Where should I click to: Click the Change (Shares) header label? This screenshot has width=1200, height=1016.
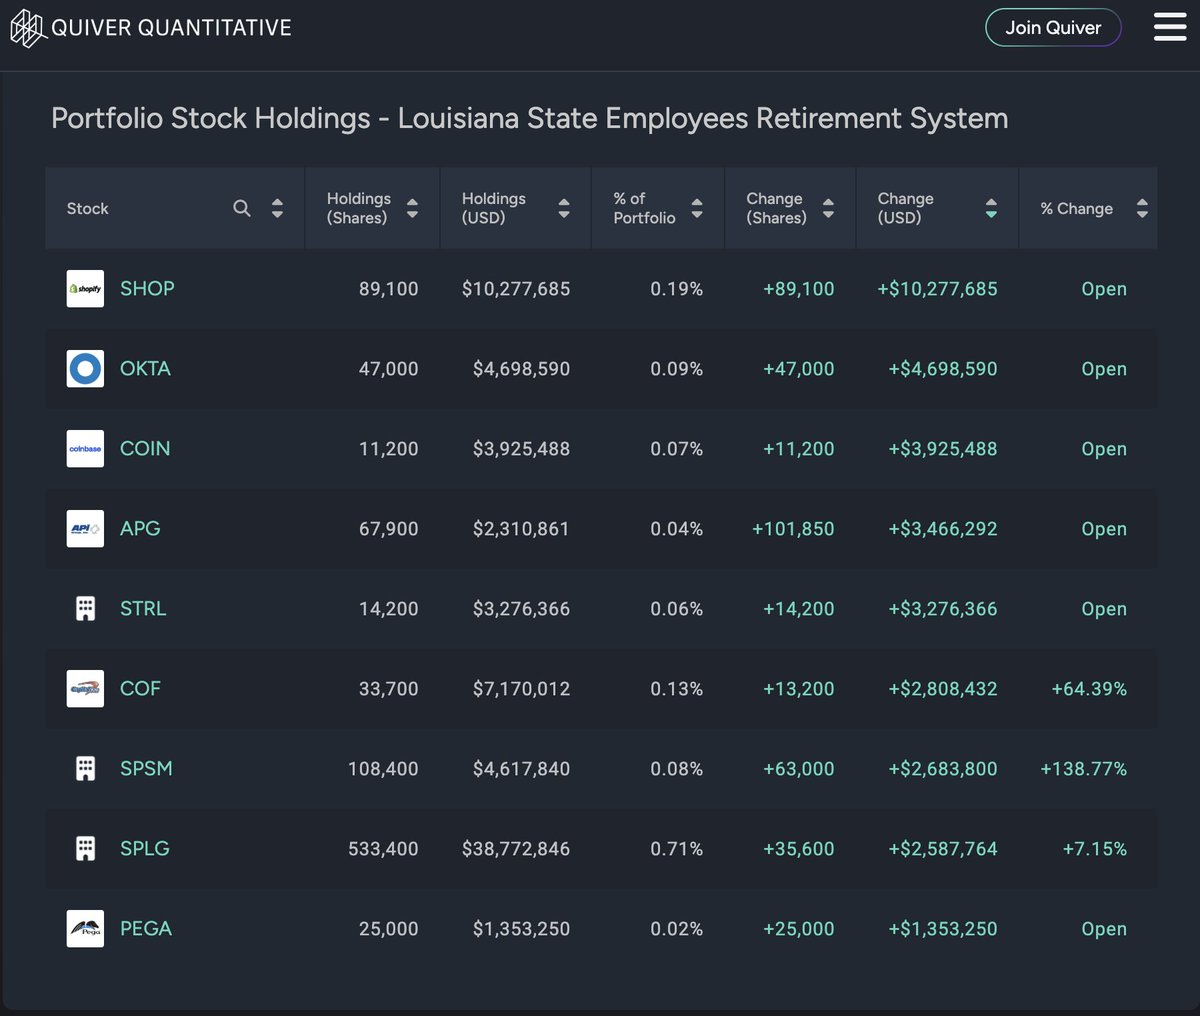click(776, 208)
